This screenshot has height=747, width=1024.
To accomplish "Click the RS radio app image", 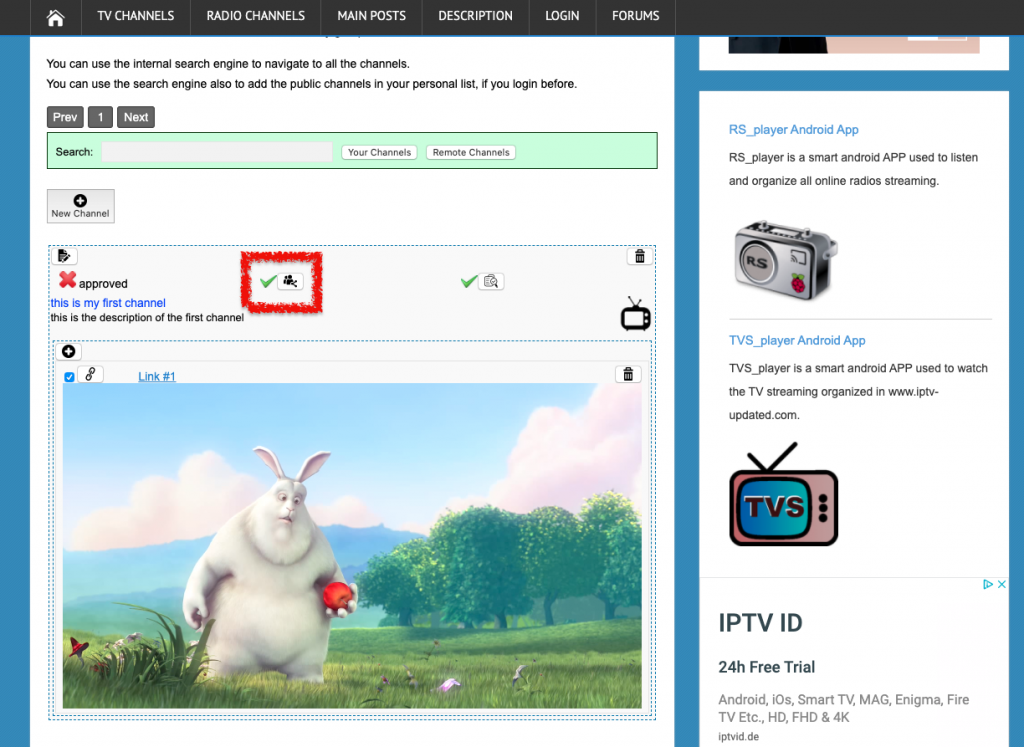I will point(786,261).
